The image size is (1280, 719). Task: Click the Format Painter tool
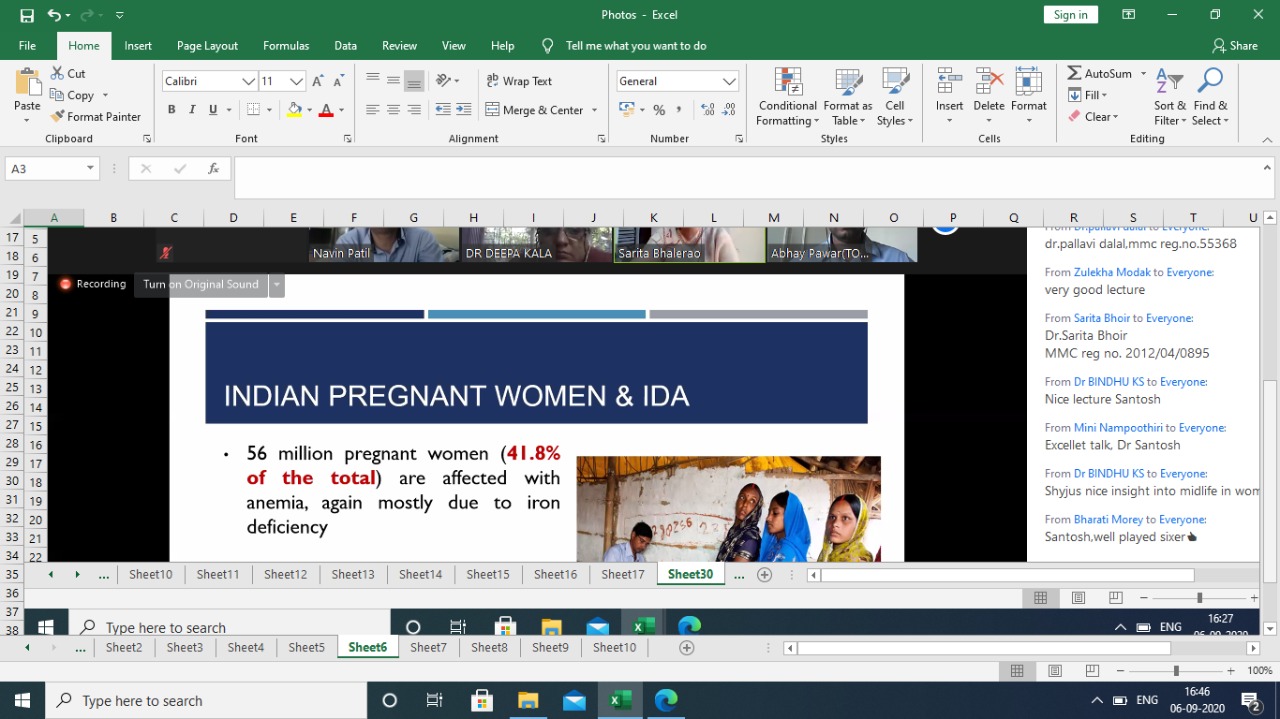click(x=96, y=116)
